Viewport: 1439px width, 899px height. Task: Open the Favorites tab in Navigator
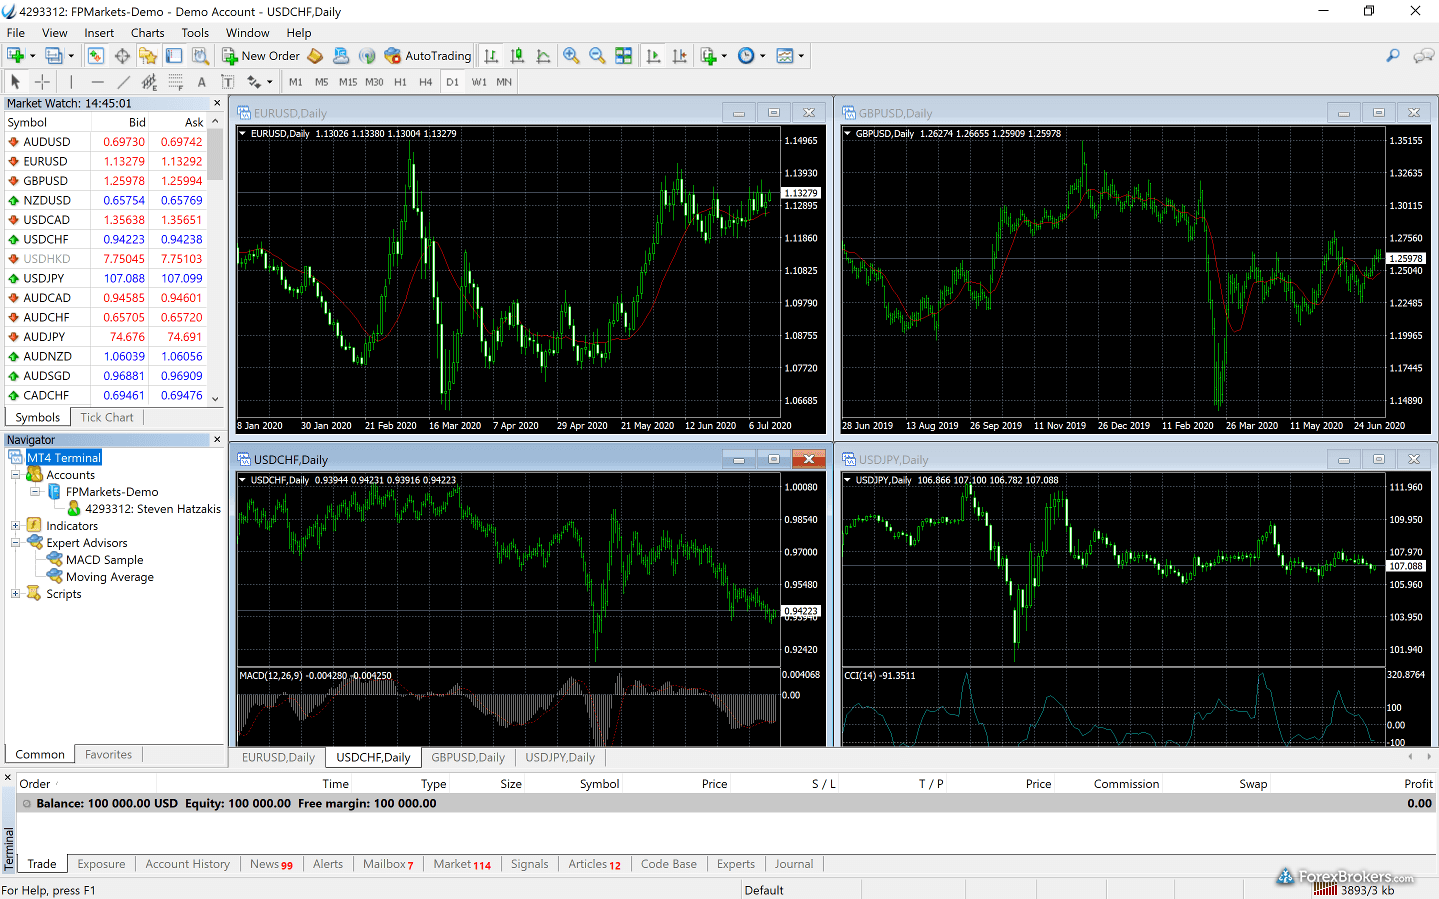(x=108, y=755)
